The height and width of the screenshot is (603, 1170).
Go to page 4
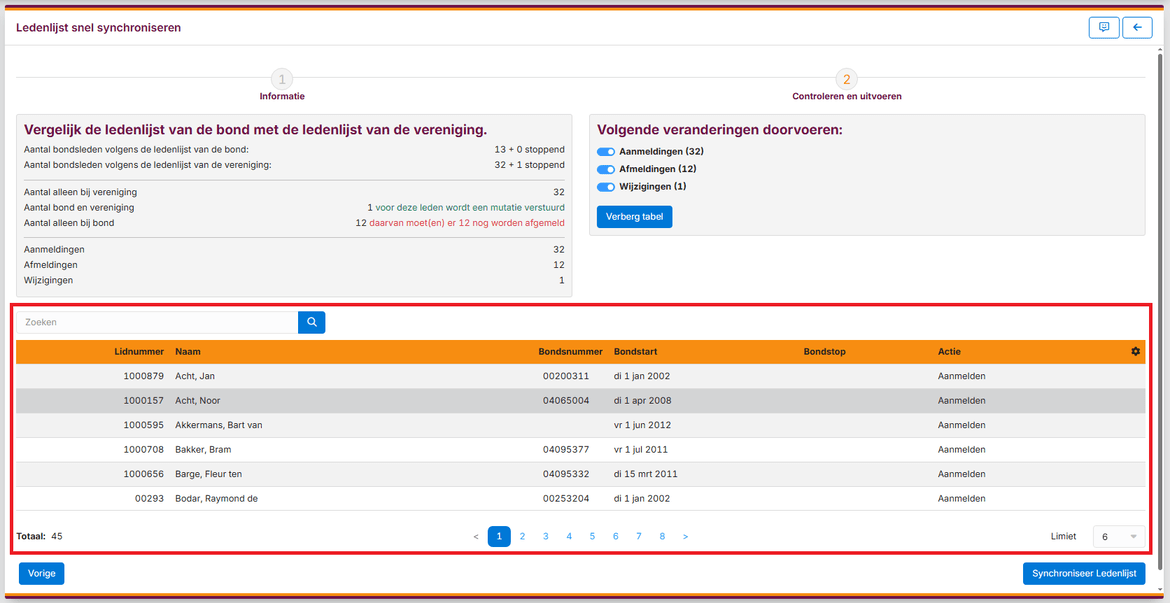click(x=569, y=537)
